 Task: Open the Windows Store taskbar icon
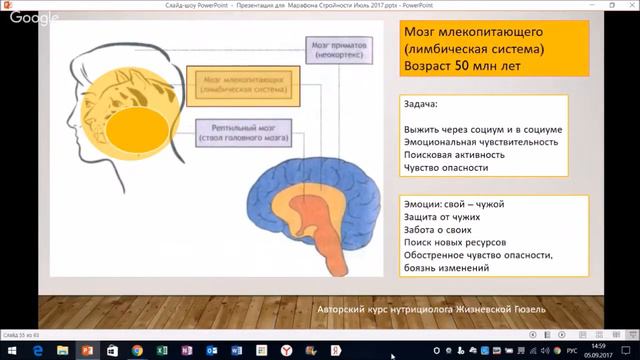pyautogui.click(x=112, y=351)
